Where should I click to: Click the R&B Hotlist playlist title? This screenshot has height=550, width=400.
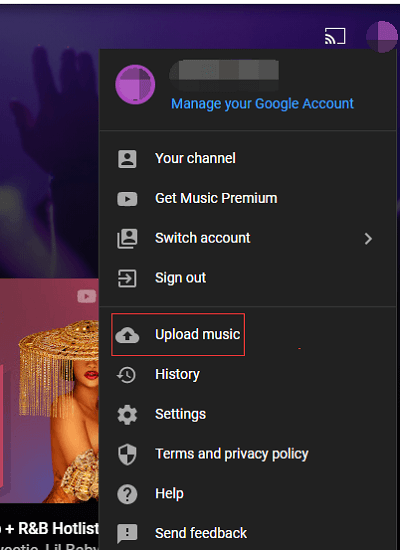(49, 529)
